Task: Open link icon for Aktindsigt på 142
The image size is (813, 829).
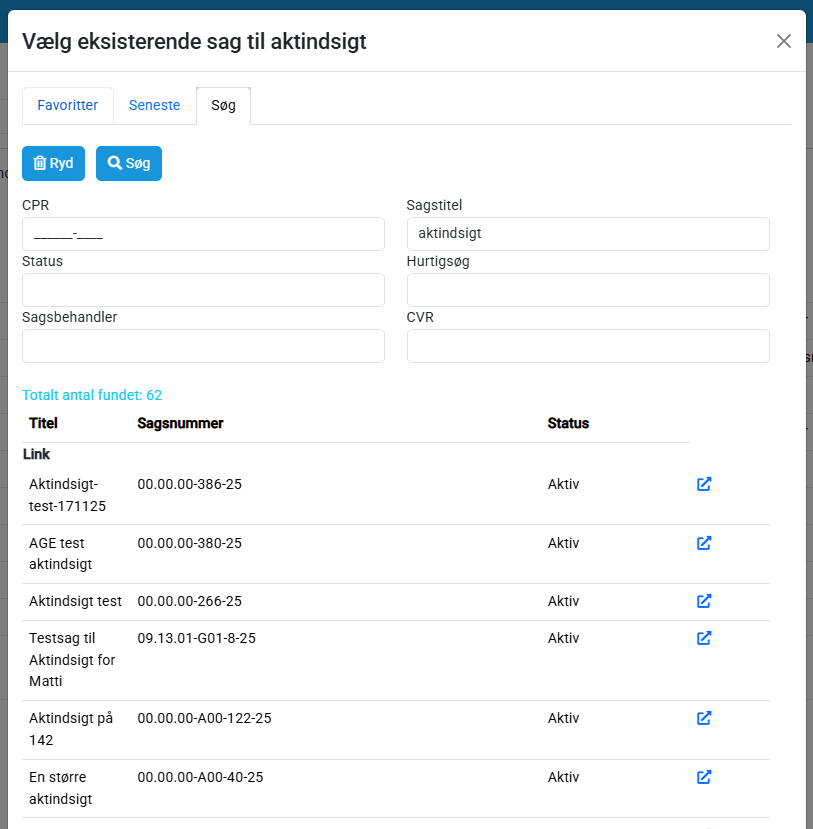Action: (704, 718)
